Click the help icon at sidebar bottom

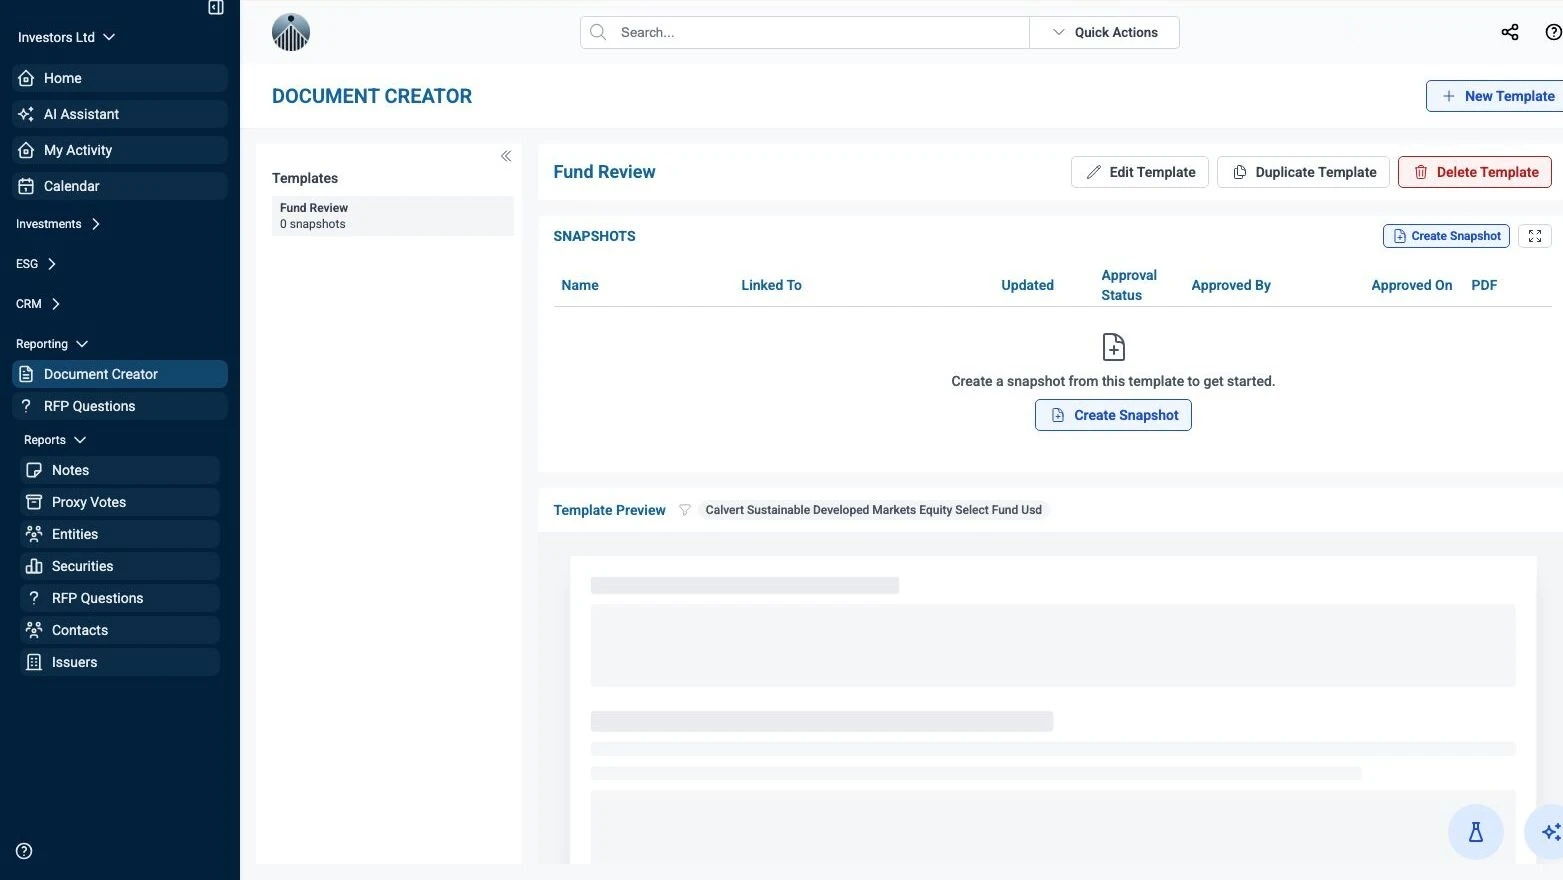(25, 851)
